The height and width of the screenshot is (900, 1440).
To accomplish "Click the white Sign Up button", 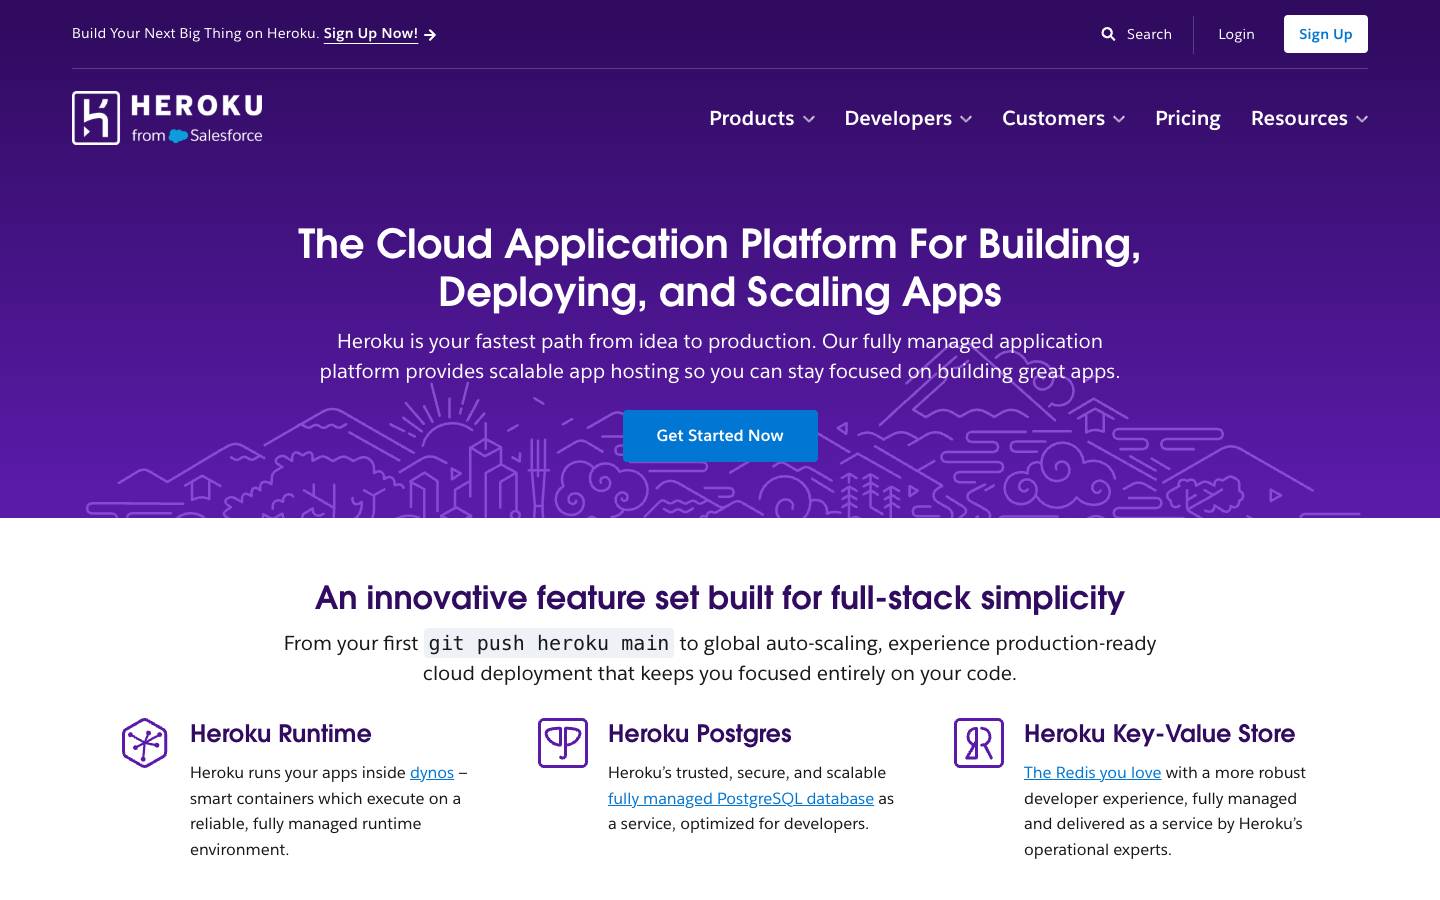I will [1326, 34].
